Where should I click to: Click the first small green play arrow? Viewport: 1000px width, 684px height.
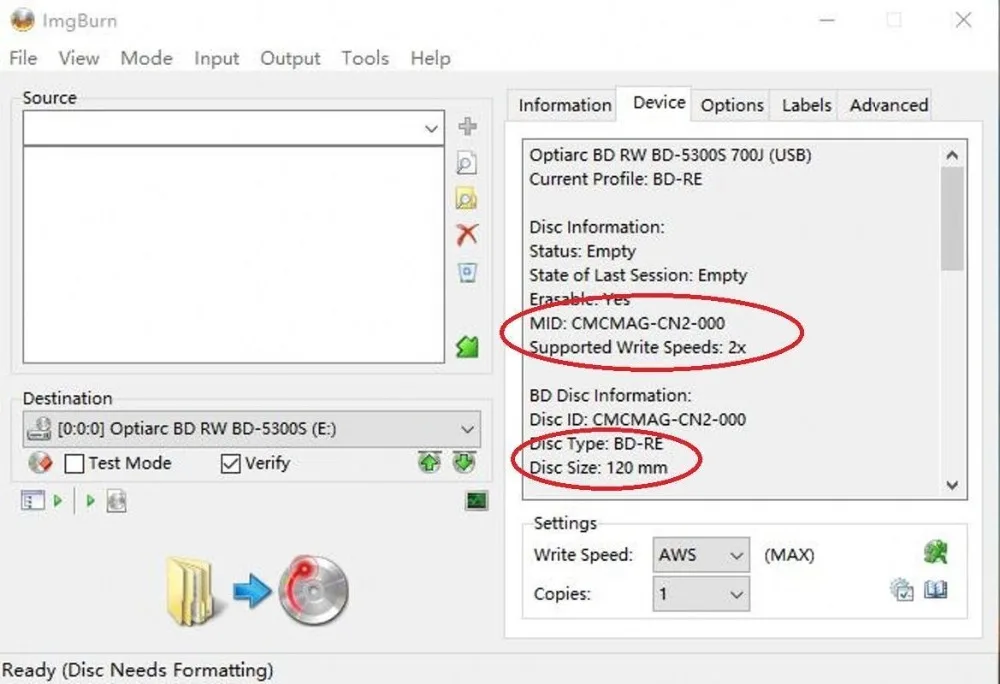[58, 501]
